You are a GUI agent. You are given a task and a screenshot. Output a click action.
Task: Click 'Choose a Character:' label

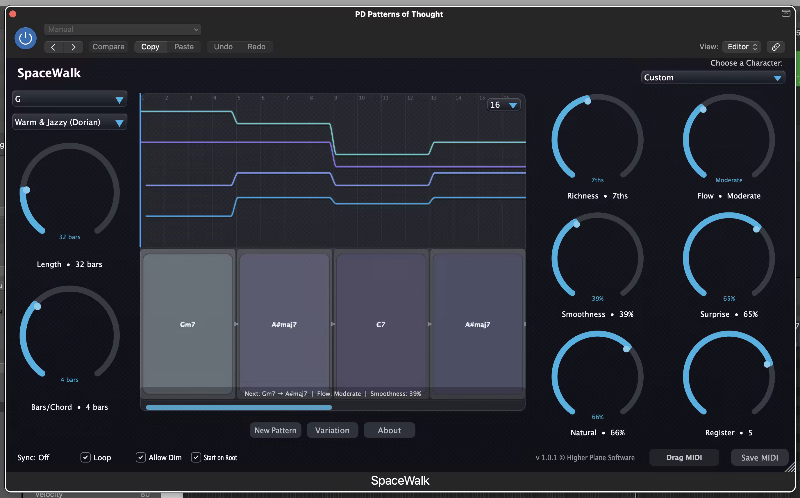click(746, 63)
